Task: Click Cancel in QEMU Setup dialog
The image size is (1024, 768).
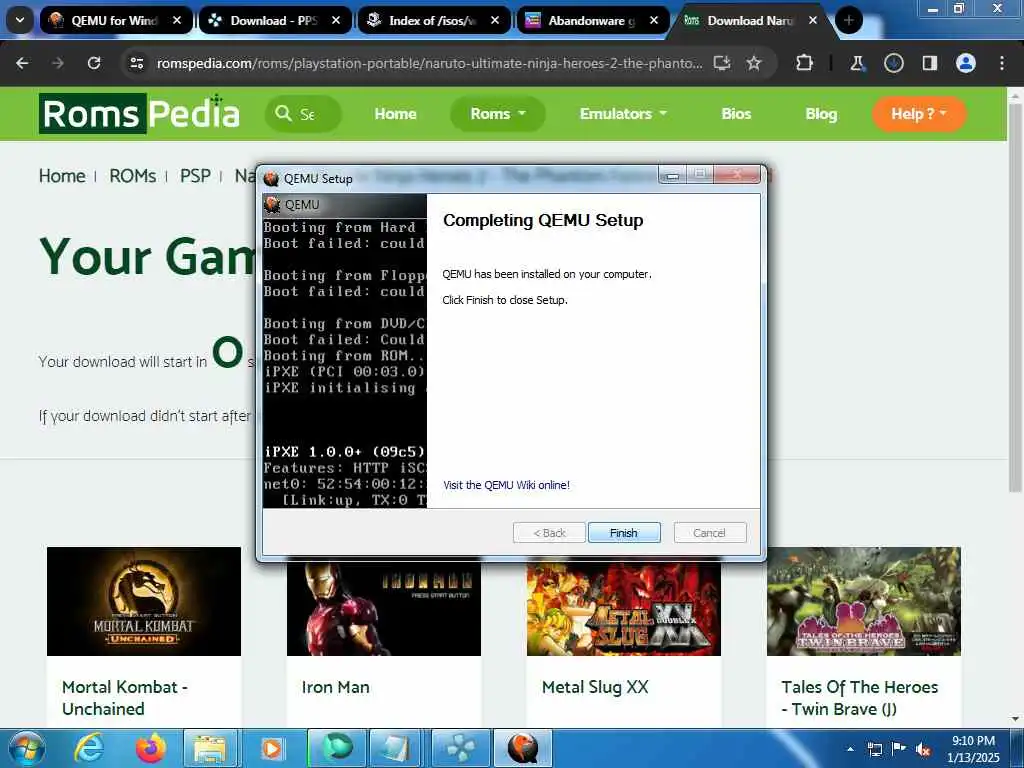Action: 709,533
